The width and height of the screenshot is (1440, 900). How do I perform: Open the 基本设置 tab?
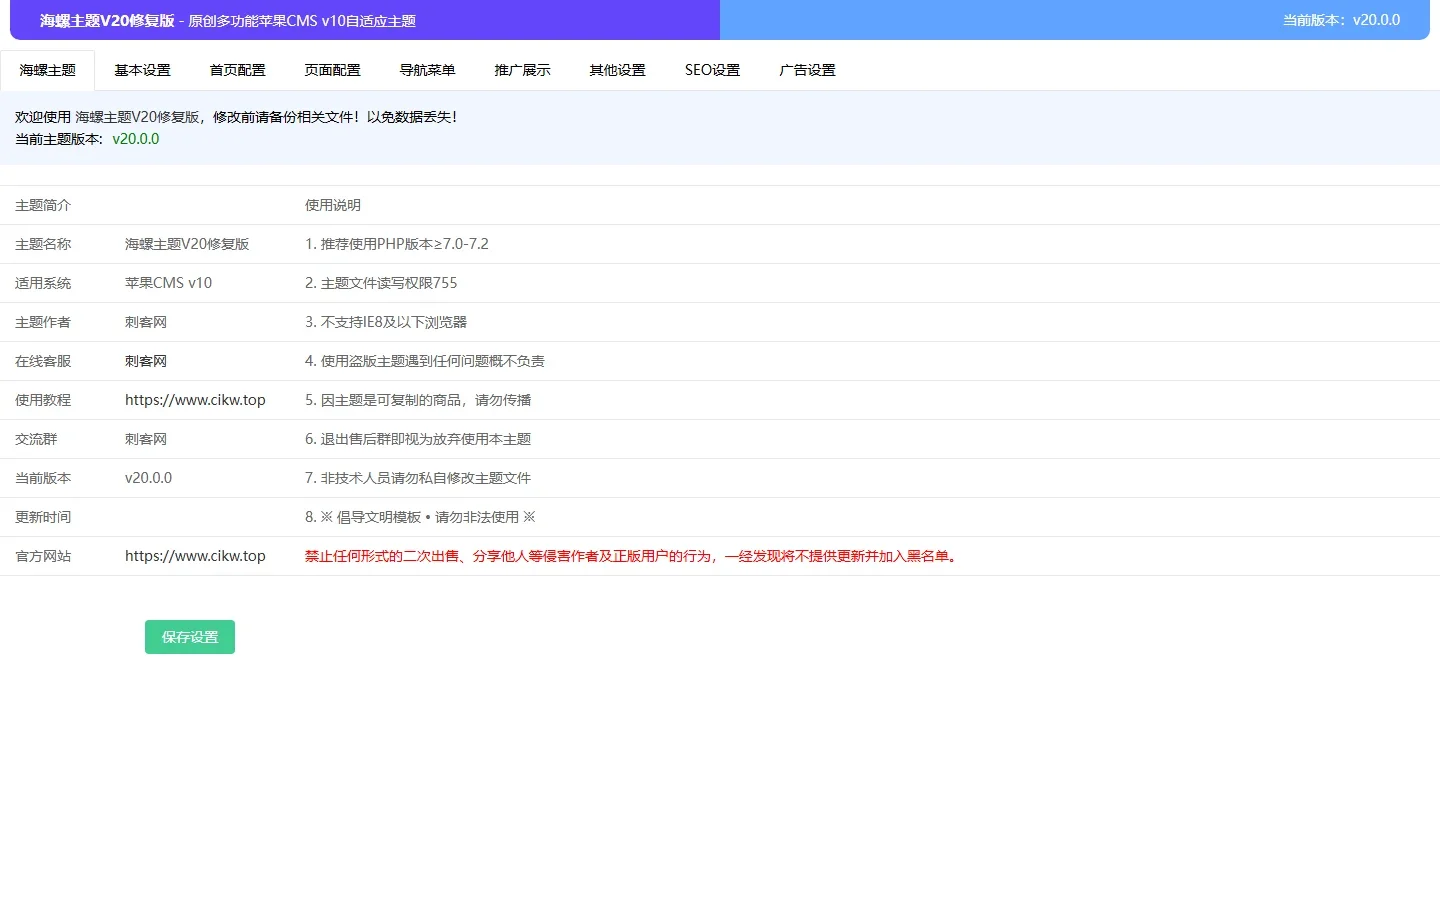point(142,70)
